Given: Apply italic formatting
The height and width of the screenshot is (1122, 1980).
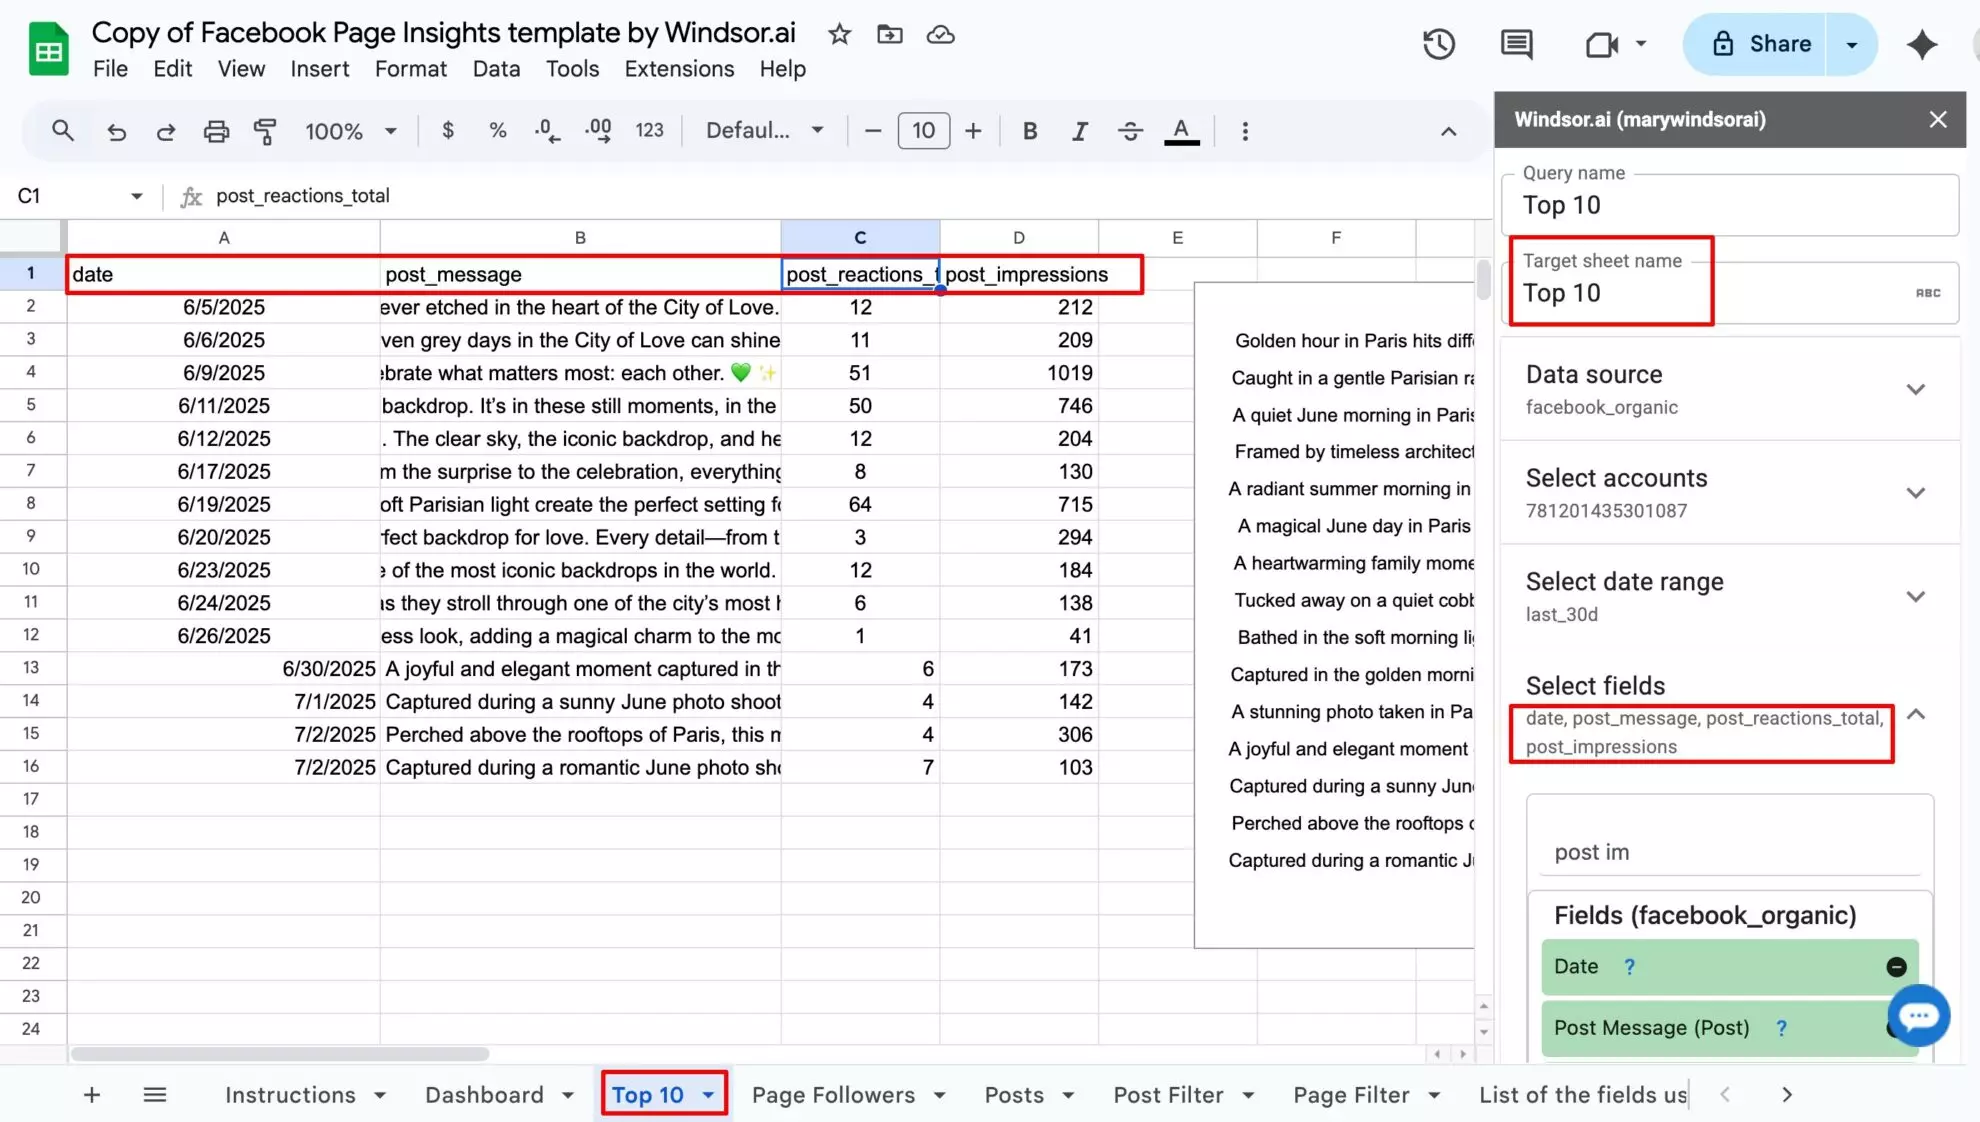Looking at the screenshot, I should coord(1079,130).
